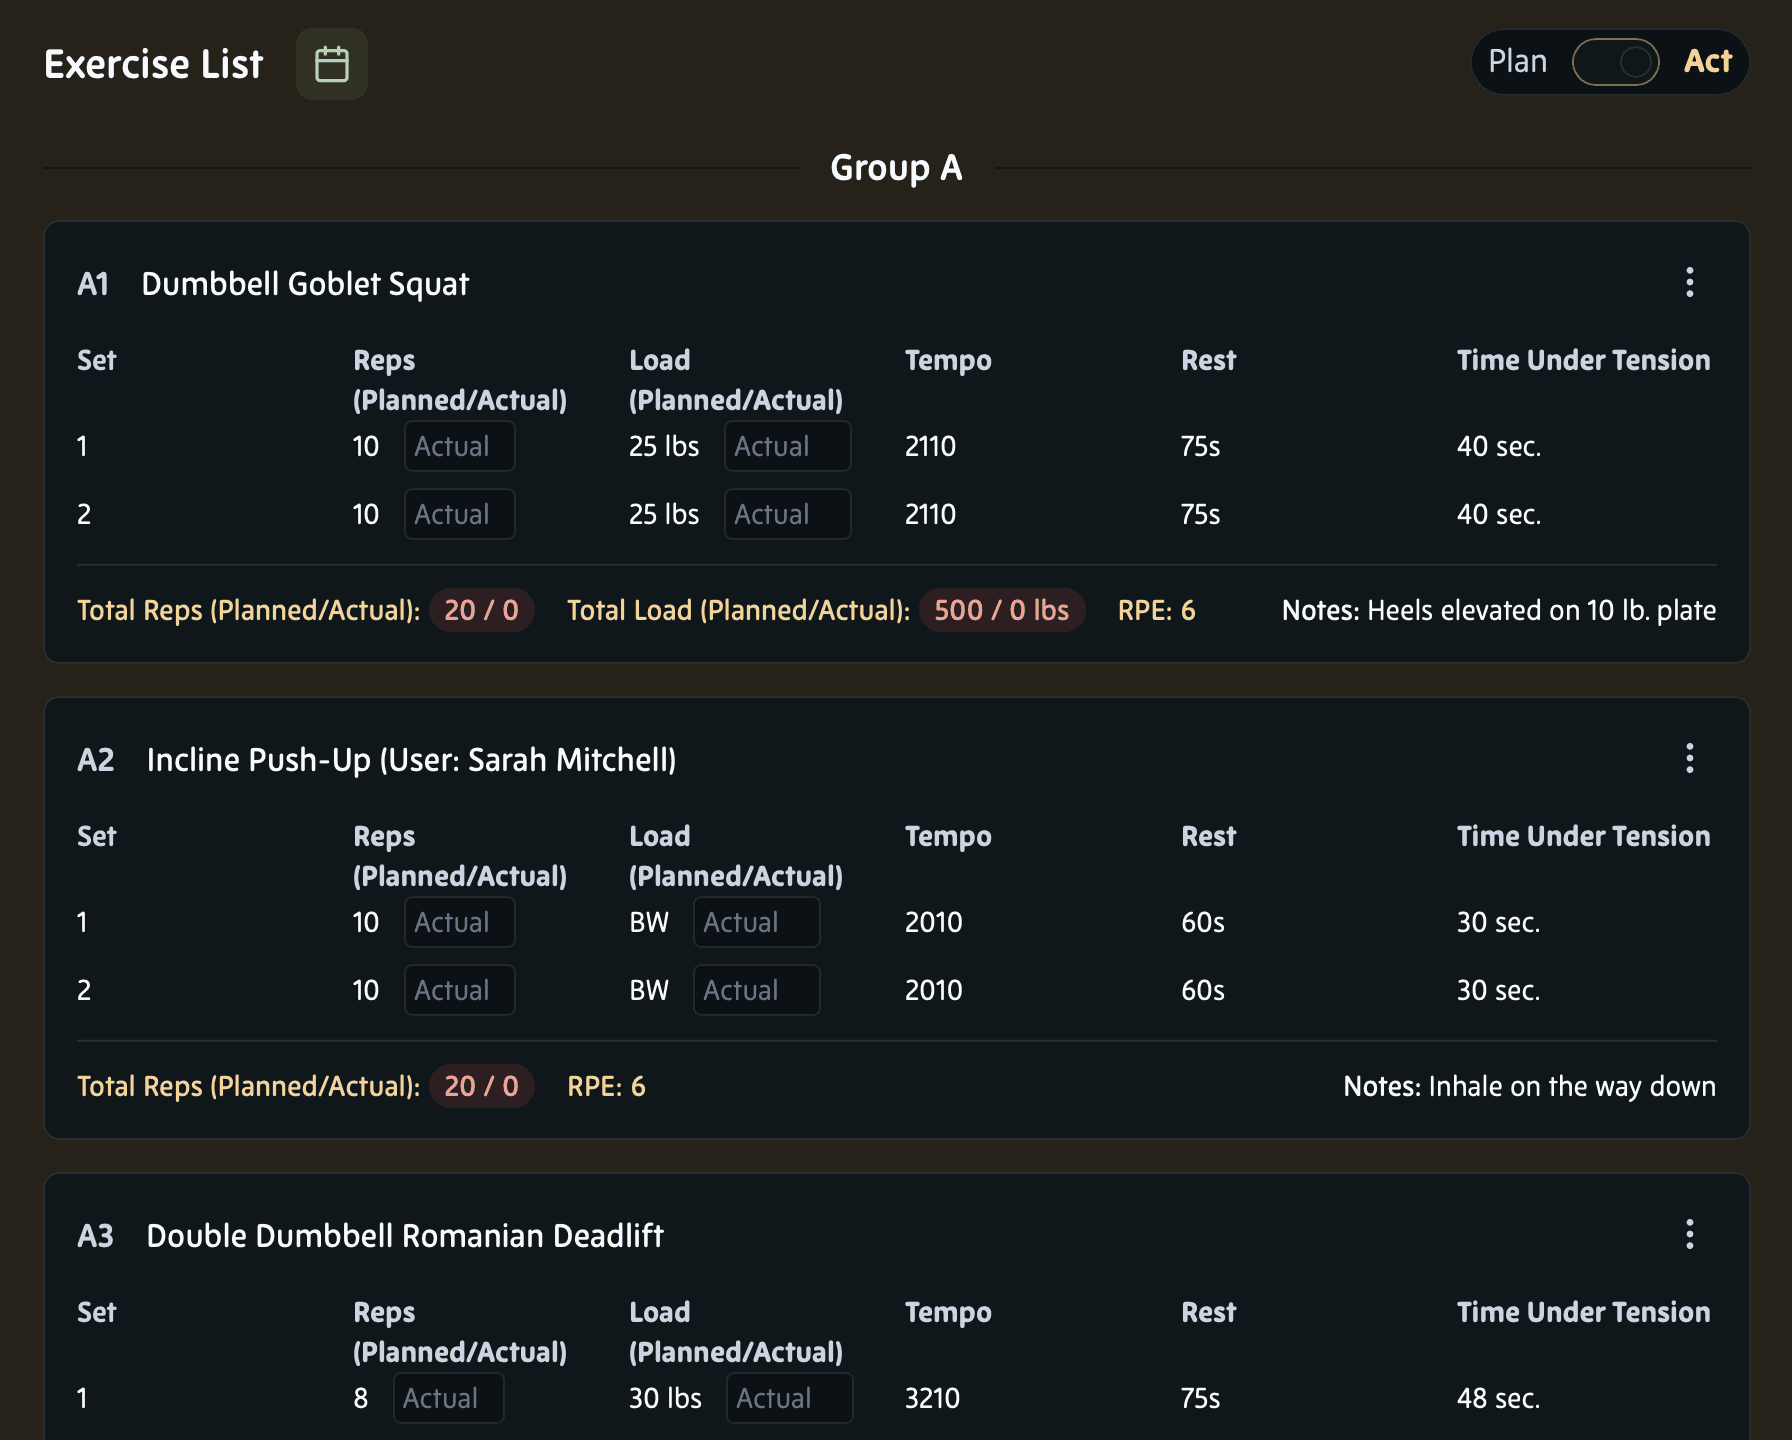The height and width of the screenshot is (1440, 1792).
Task: Open the Romanian Deadlift options menu
Action: point(1689,1234)
